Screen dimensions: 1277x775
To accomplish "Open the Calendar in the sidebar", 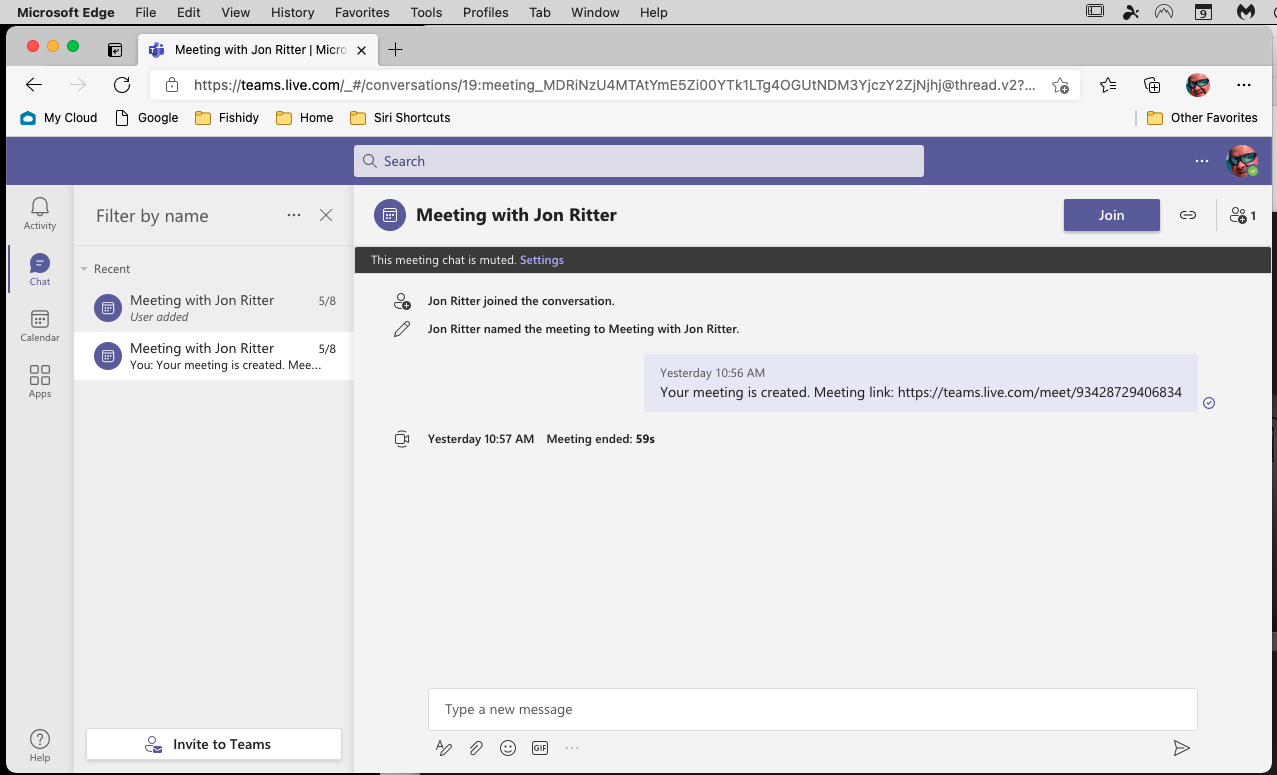I will pyautogui.click(x=40, y=326).
